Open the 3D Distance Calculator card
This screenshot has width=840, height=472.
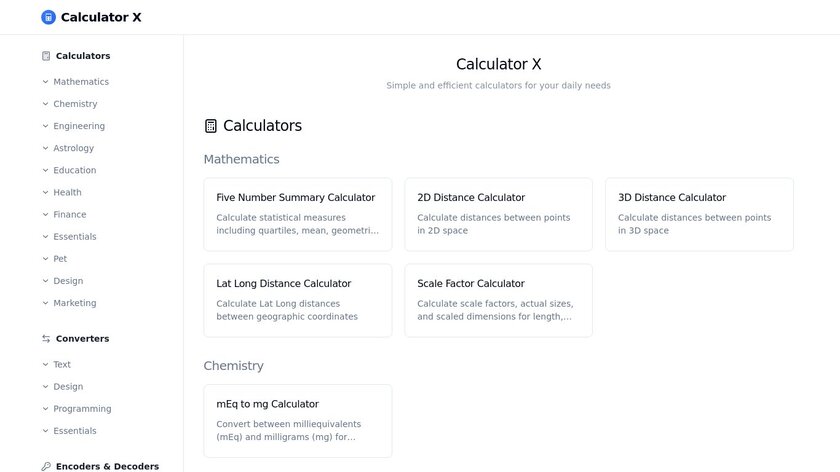(699, 214)
